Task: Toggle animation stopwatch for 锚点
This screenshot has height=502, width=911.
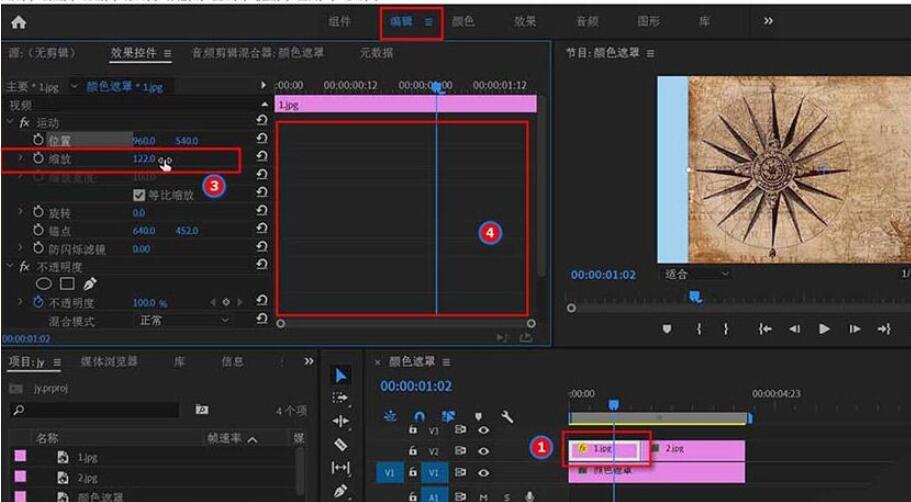Action: [x=38, y=230]
